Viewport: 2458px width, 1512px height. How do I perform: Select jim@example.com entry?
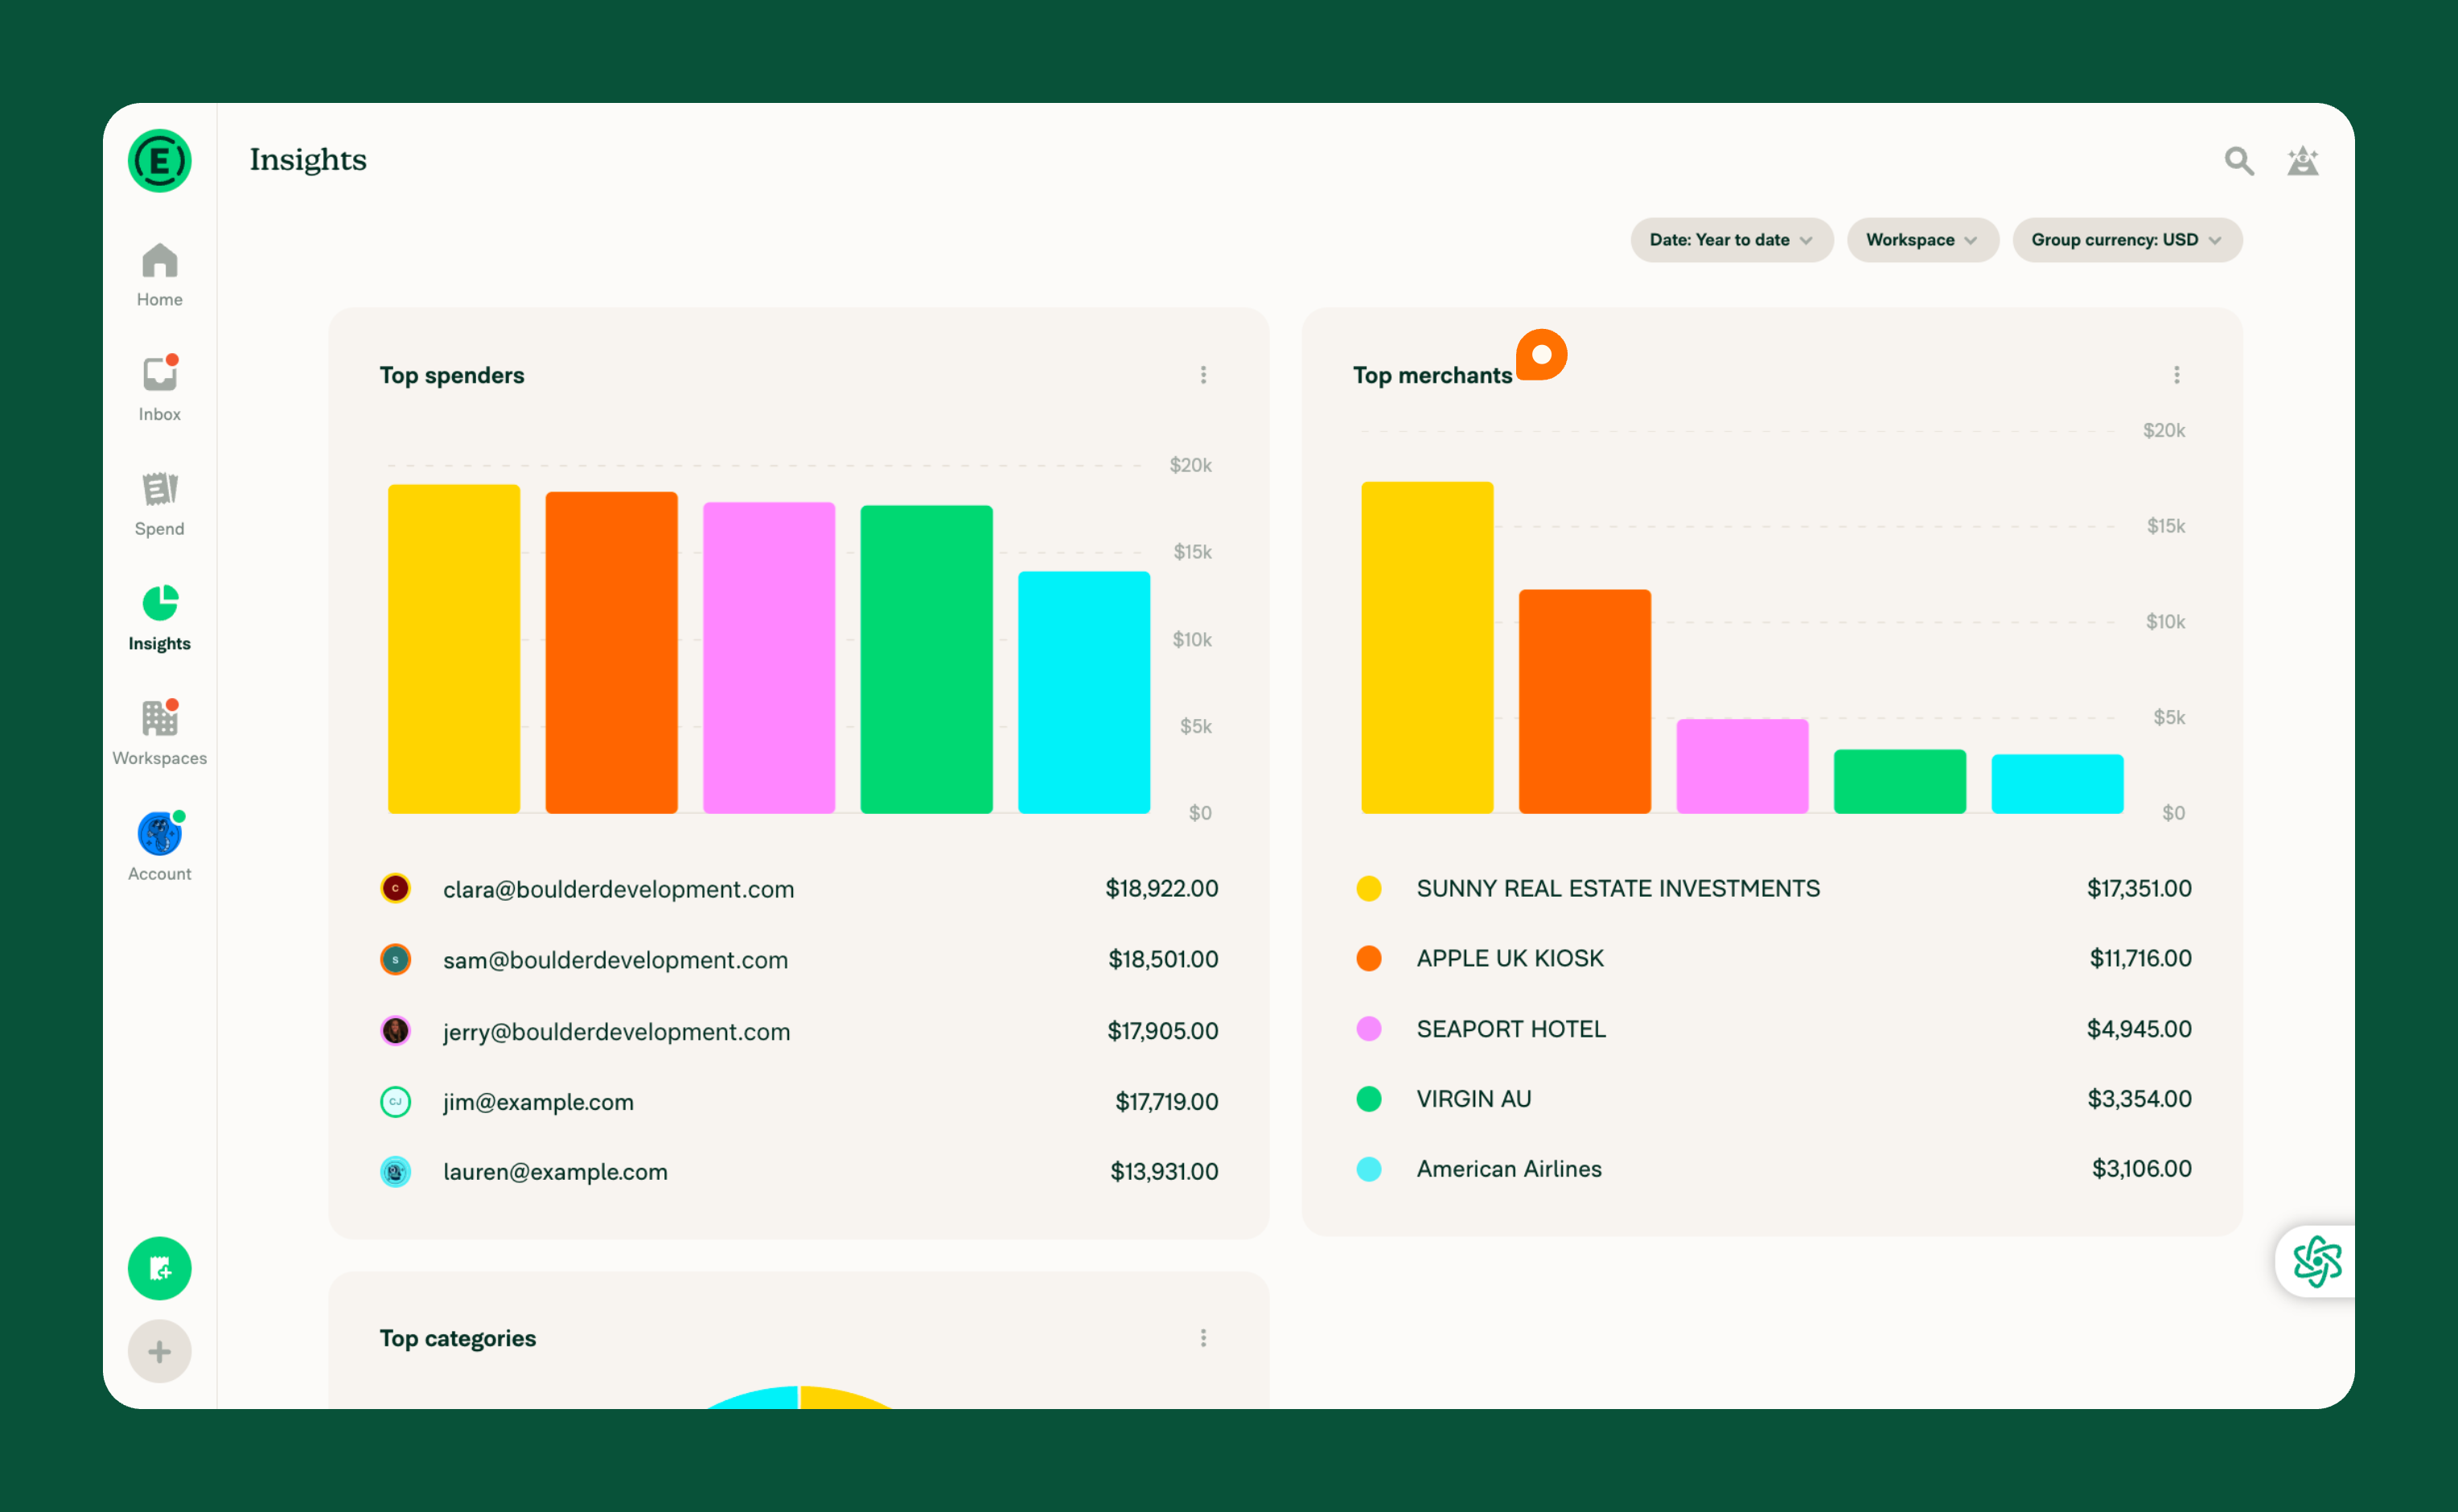point(799,1101)
